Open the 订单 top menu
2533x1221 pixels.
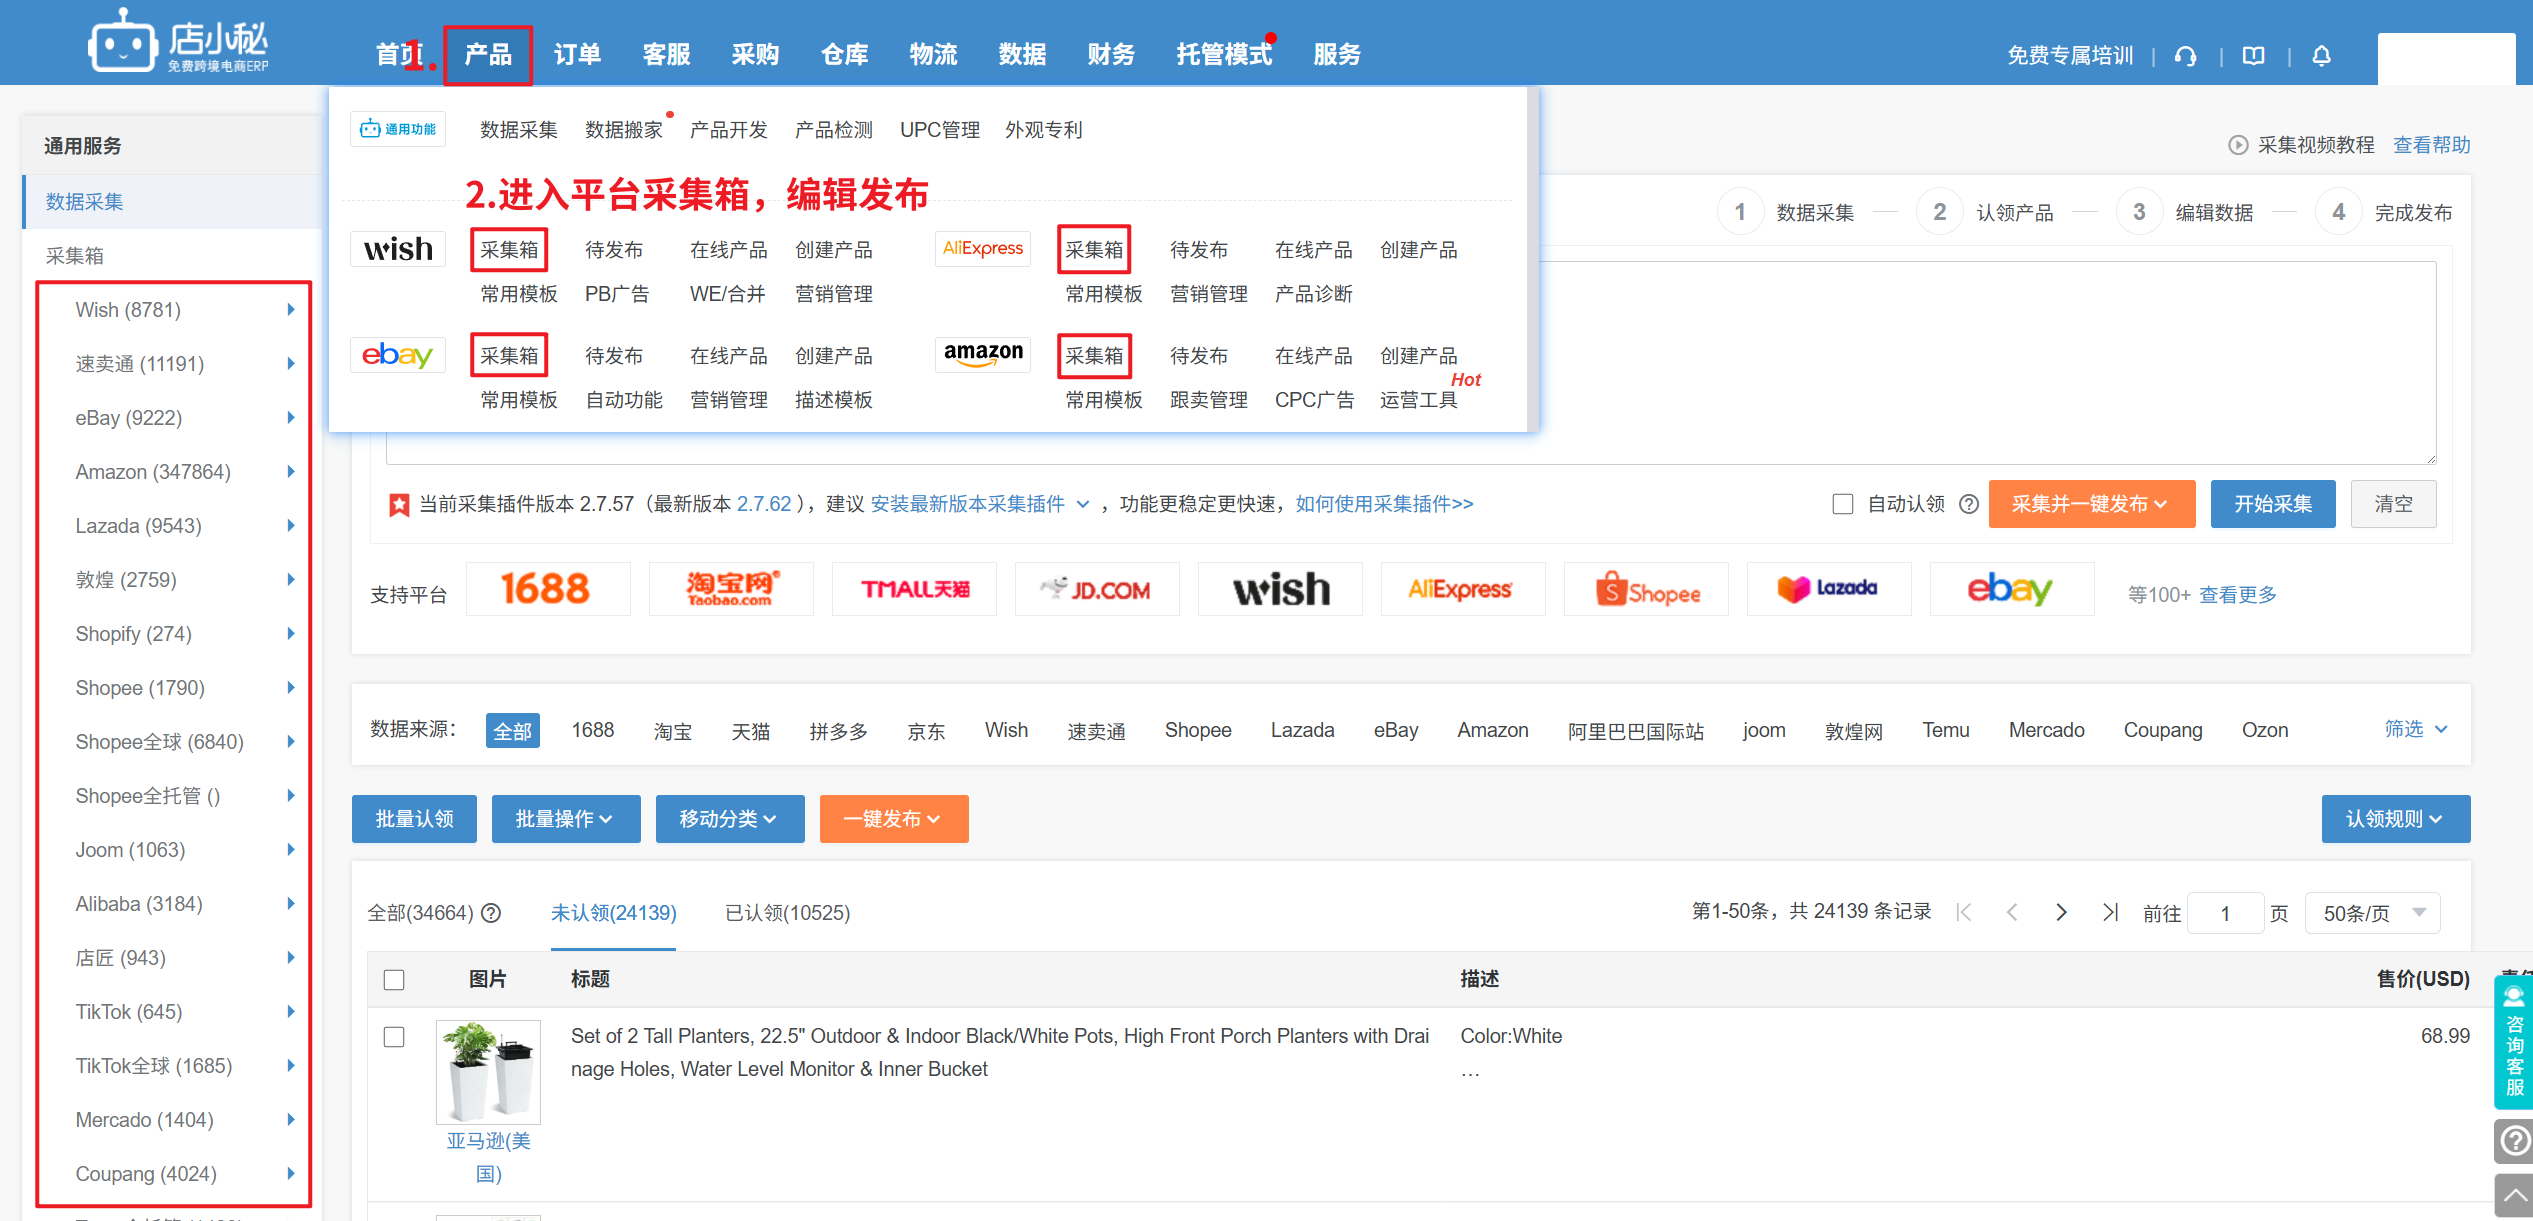(x=577, y=55)
